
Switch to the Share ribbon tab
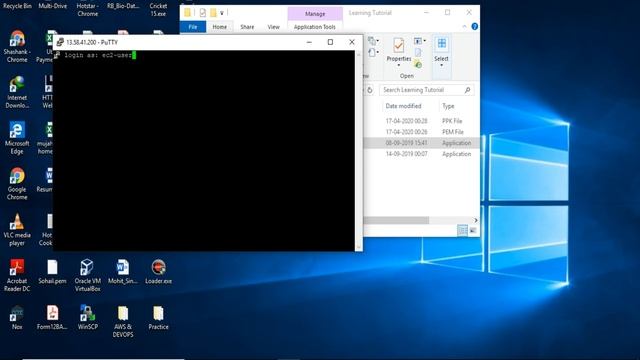point(247,27)
